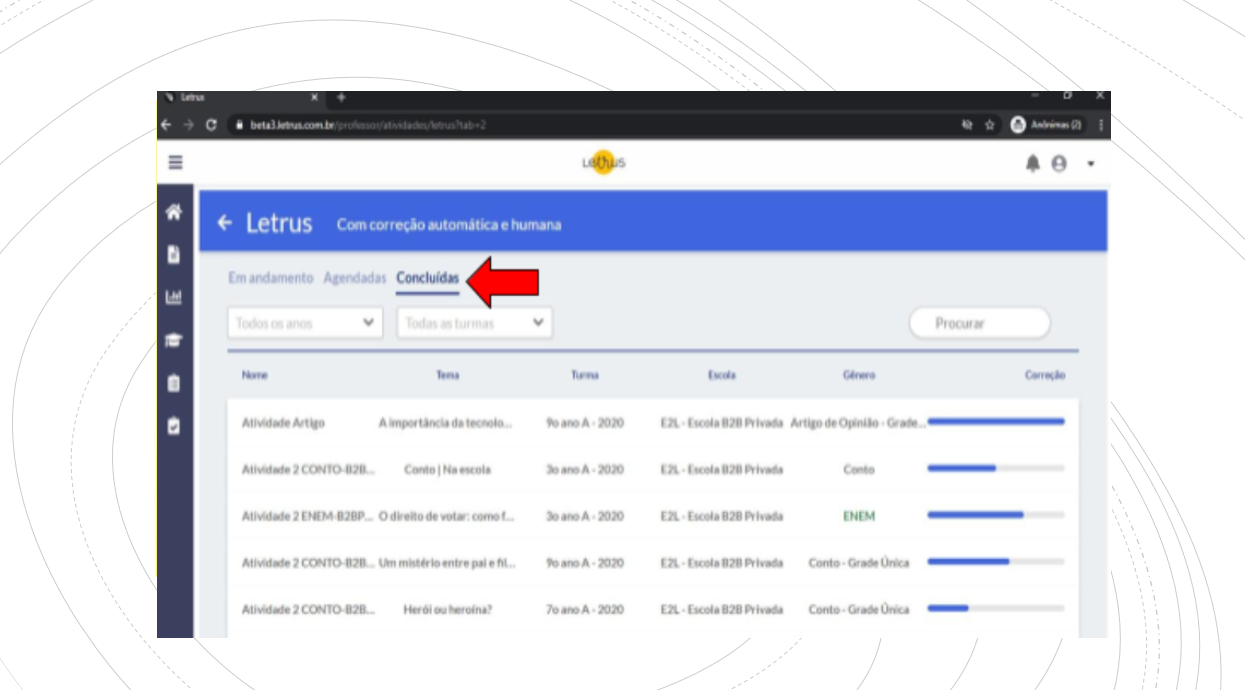
Task: Click A importância da tecnolo... theme cell
Action: click(x=446, y=423)
